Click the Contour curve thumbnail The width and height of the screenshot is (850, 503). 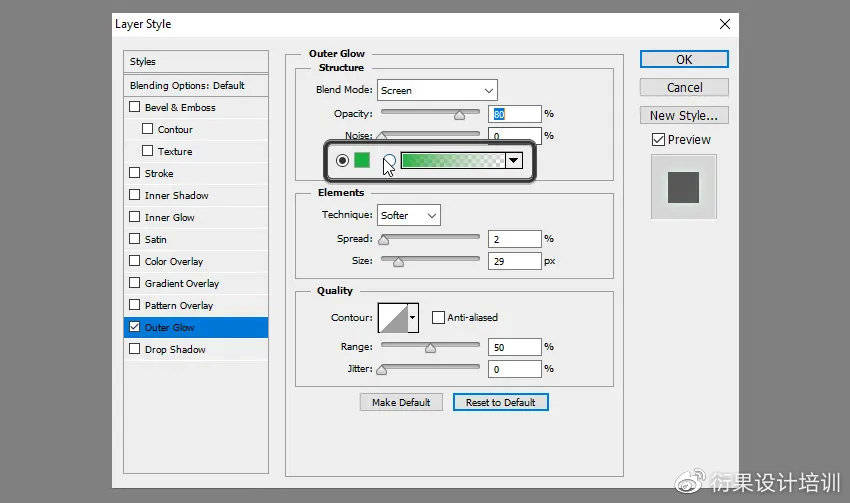point(392,318)
